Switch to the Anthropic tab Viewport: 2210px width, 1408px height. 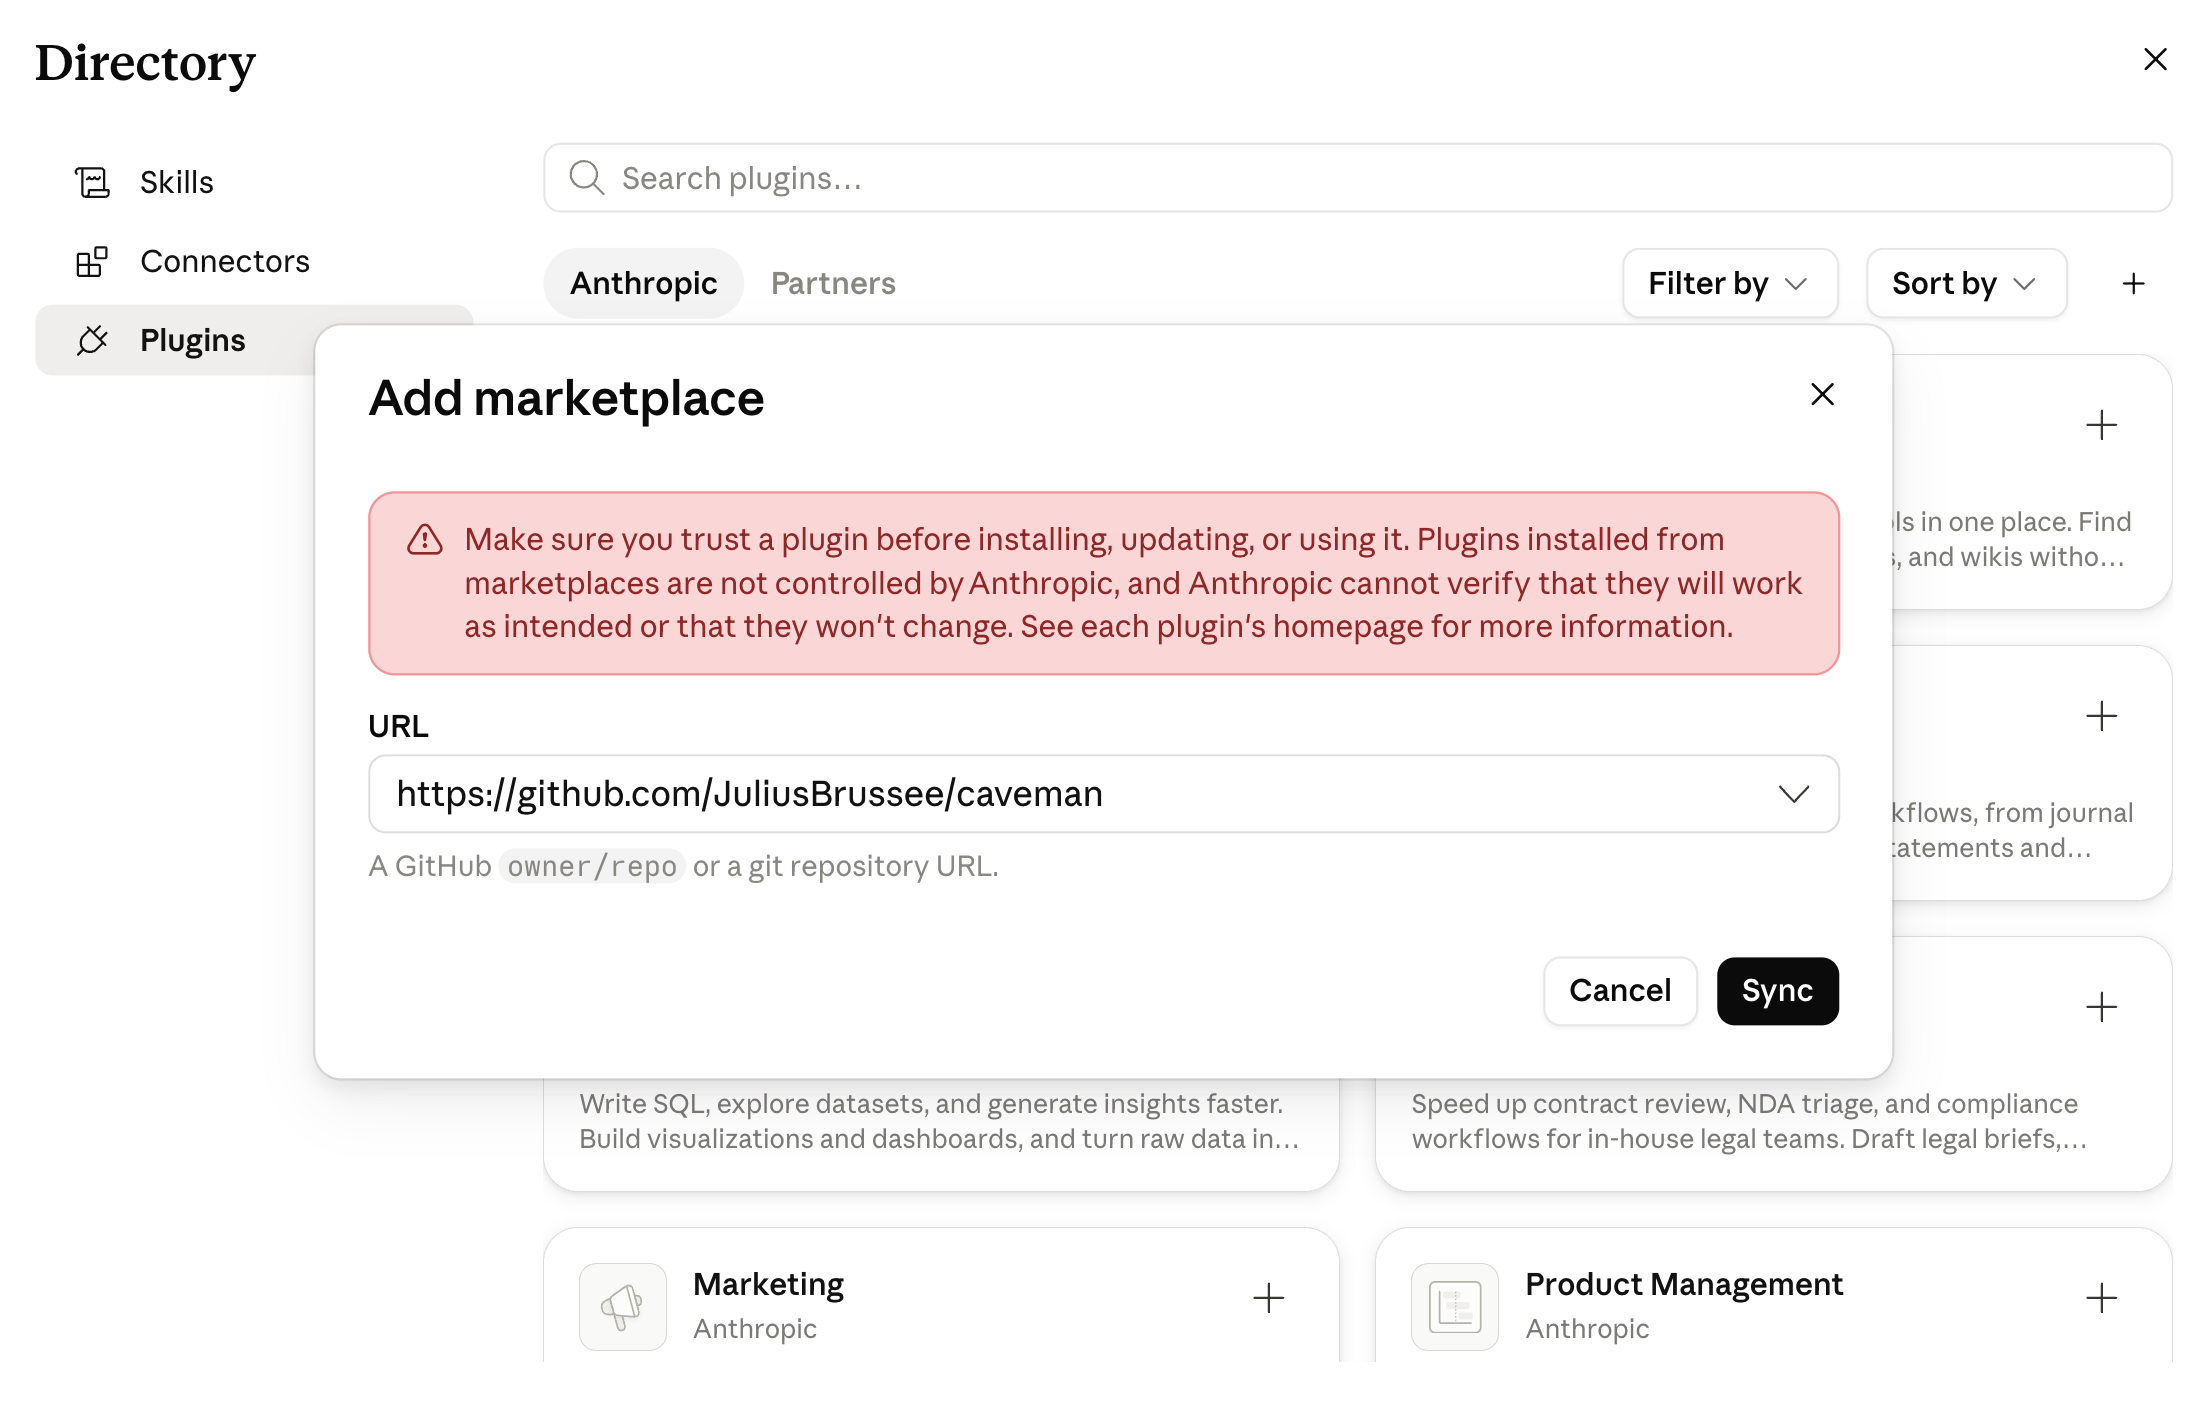(x=643, y=284)
